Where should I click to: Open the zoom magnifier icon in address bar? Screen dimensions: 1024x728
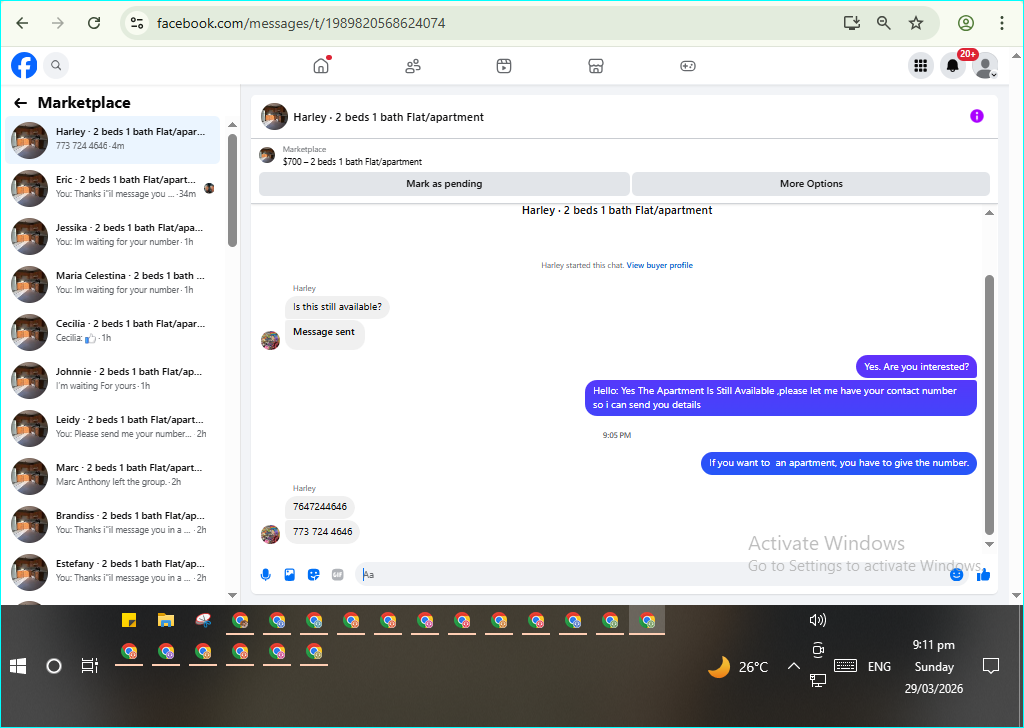884,23
